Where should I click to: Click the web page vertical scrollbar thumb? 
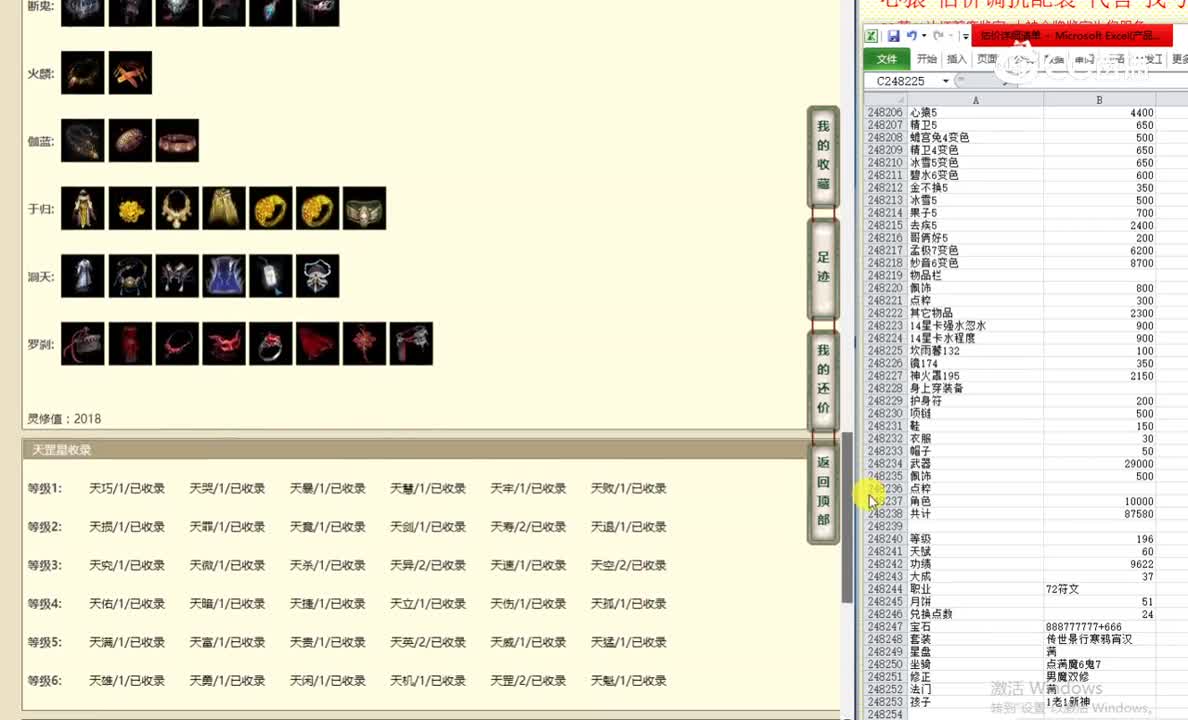847,518
